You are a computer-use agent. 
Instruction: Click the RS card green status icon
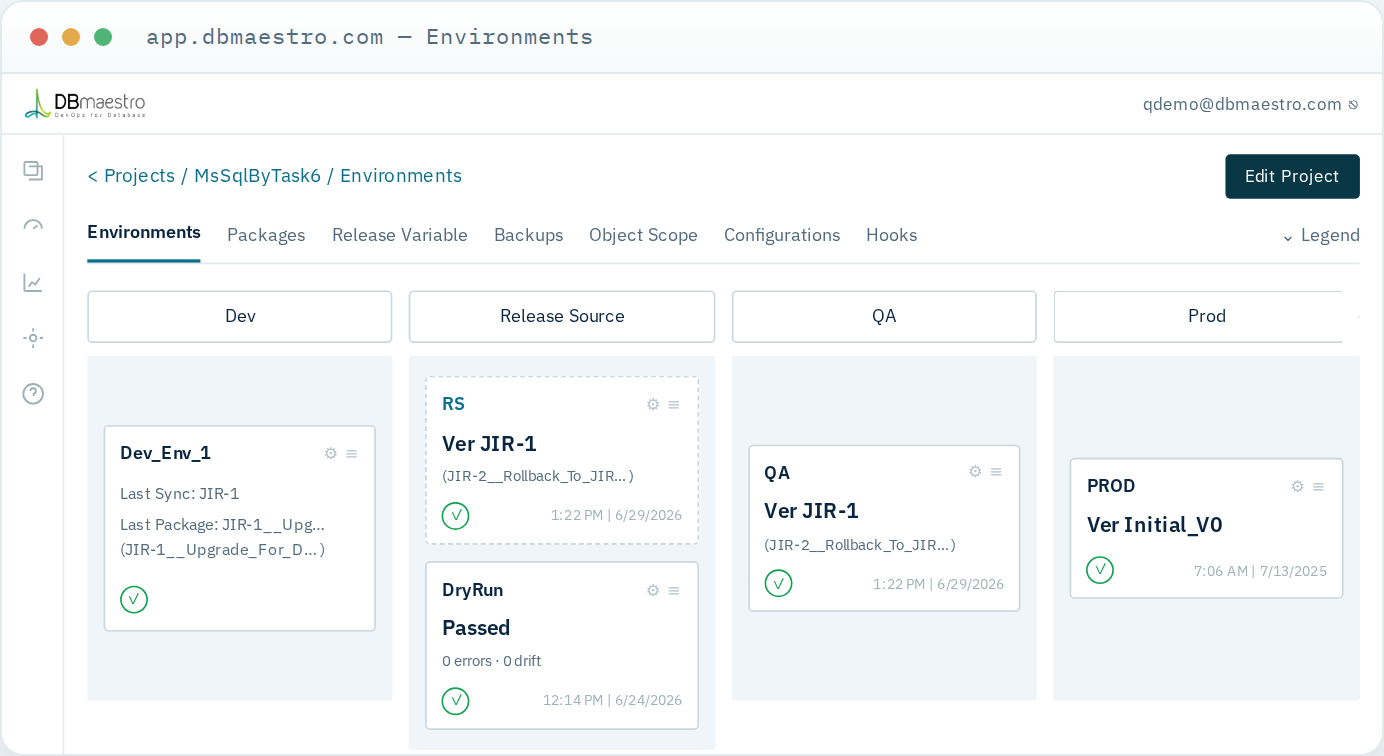point(456,515)
